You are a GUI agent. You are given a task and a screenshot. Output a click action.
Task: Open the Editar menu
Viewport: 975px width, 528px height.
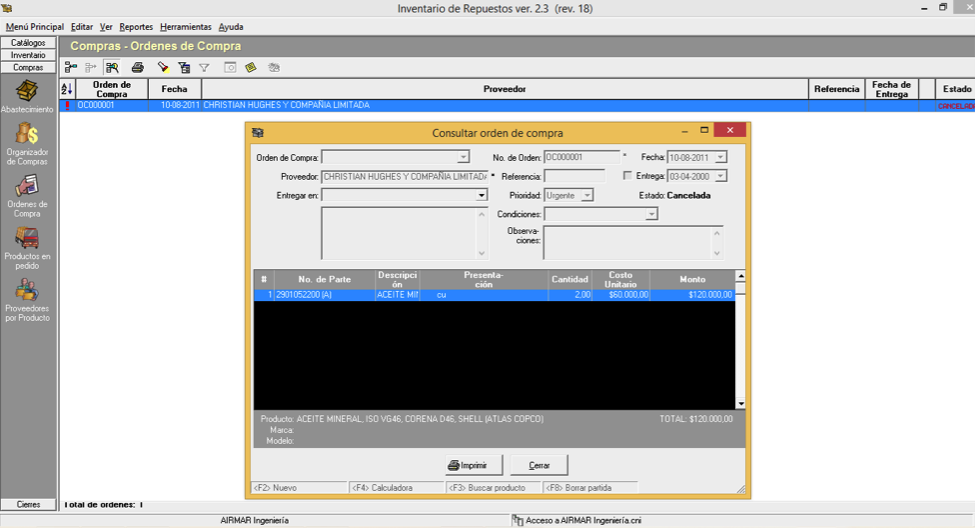point(81,27)
